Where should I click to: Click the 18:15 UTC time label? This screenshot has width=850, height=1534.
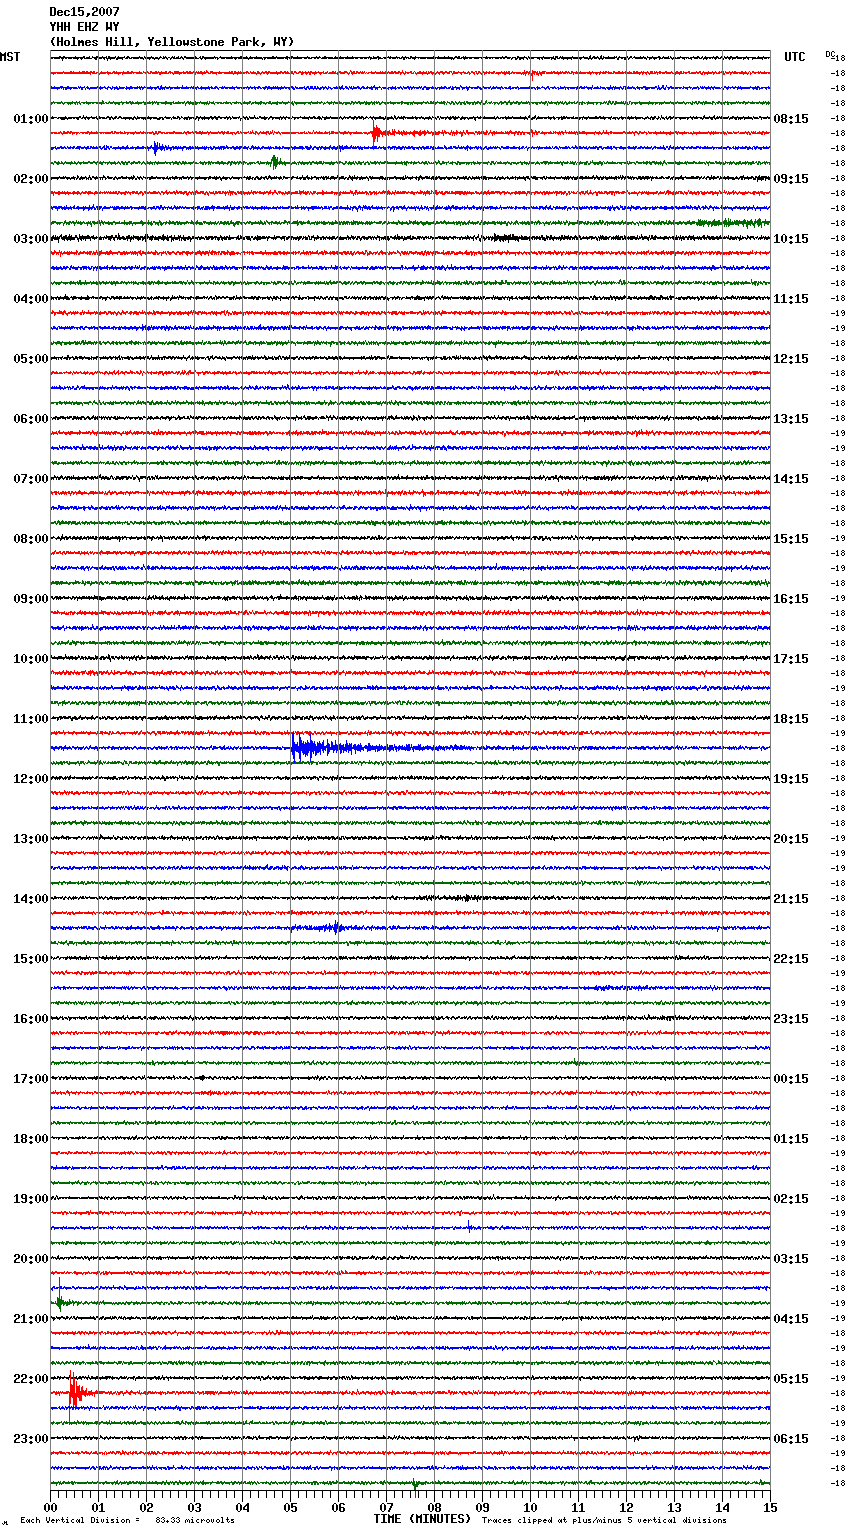pos(791,719)
